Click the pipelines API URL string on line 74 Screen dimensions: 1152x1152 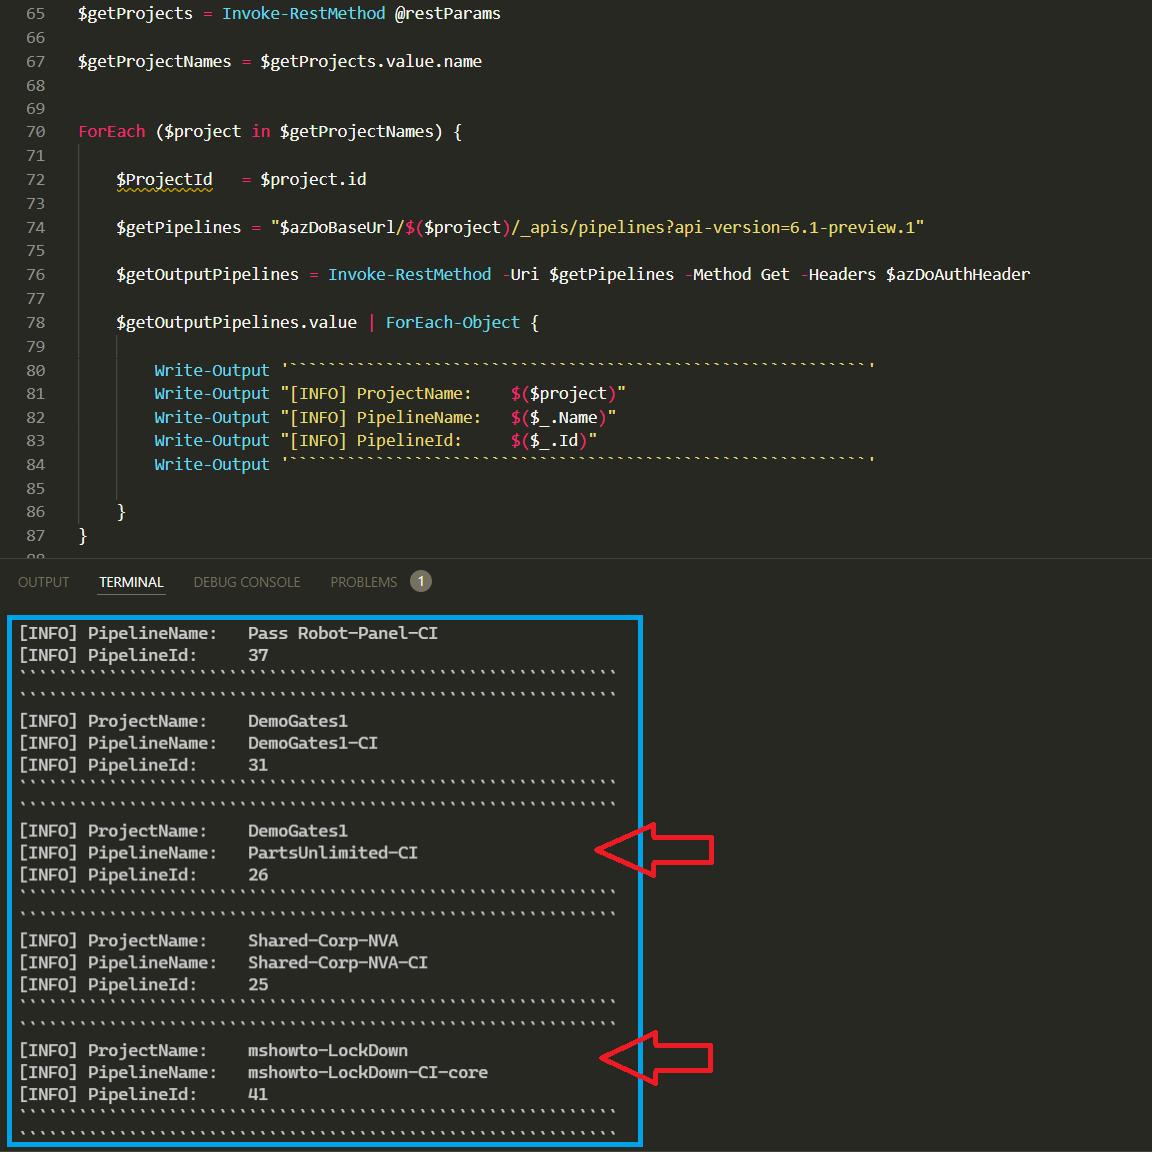[597, 228]
